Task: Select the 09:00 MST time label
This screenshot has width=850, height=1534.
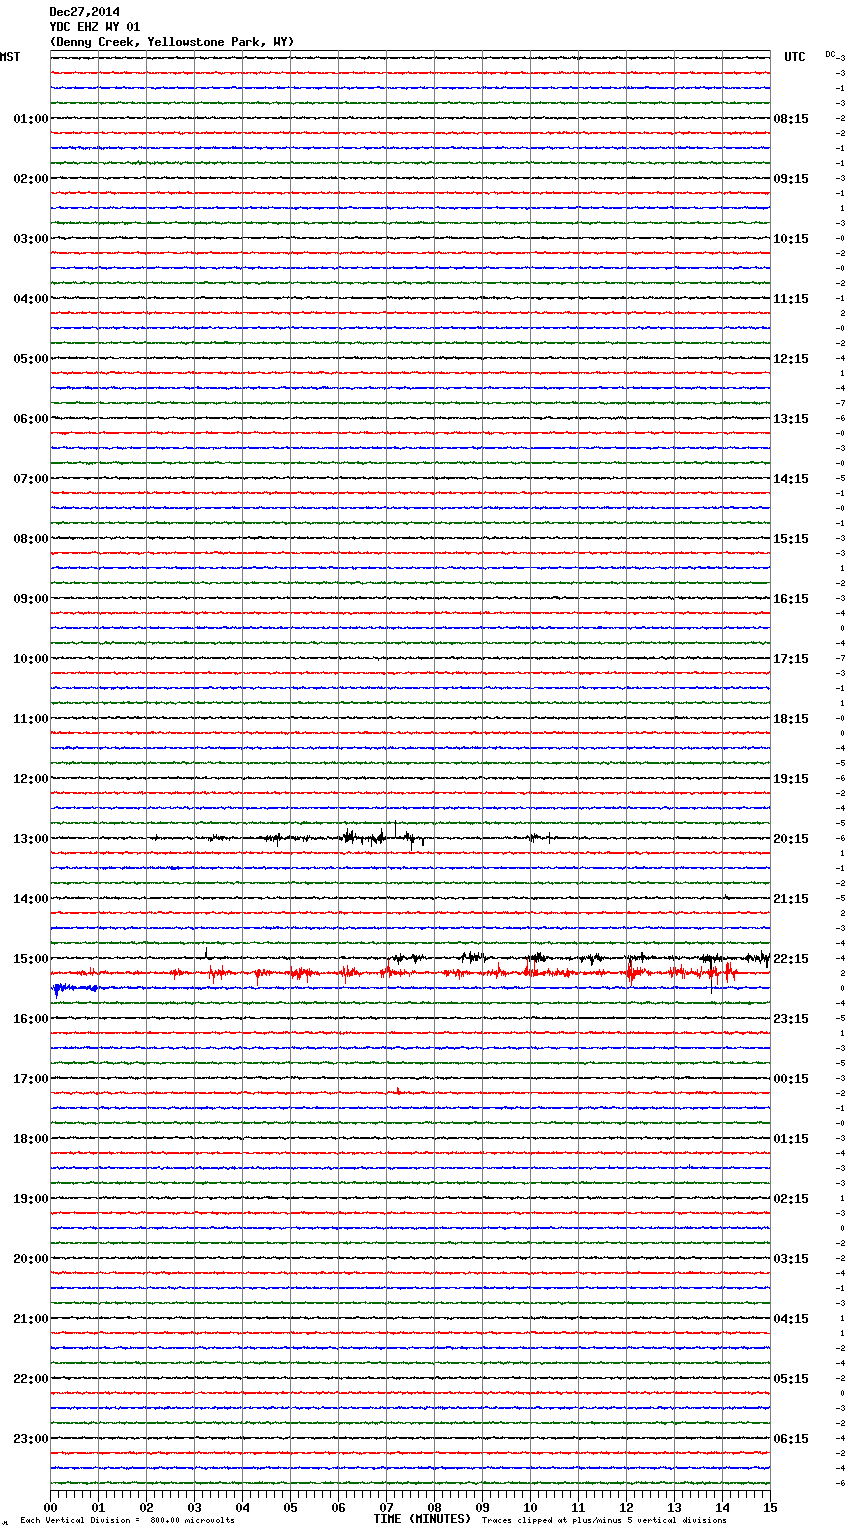Action: pyautogui.click(x=31, y=599)
